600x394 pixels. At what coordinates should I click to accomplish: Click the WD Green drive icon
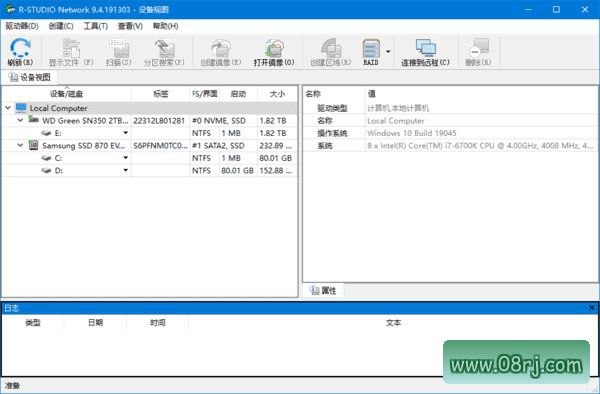click(x=34, y=120)
